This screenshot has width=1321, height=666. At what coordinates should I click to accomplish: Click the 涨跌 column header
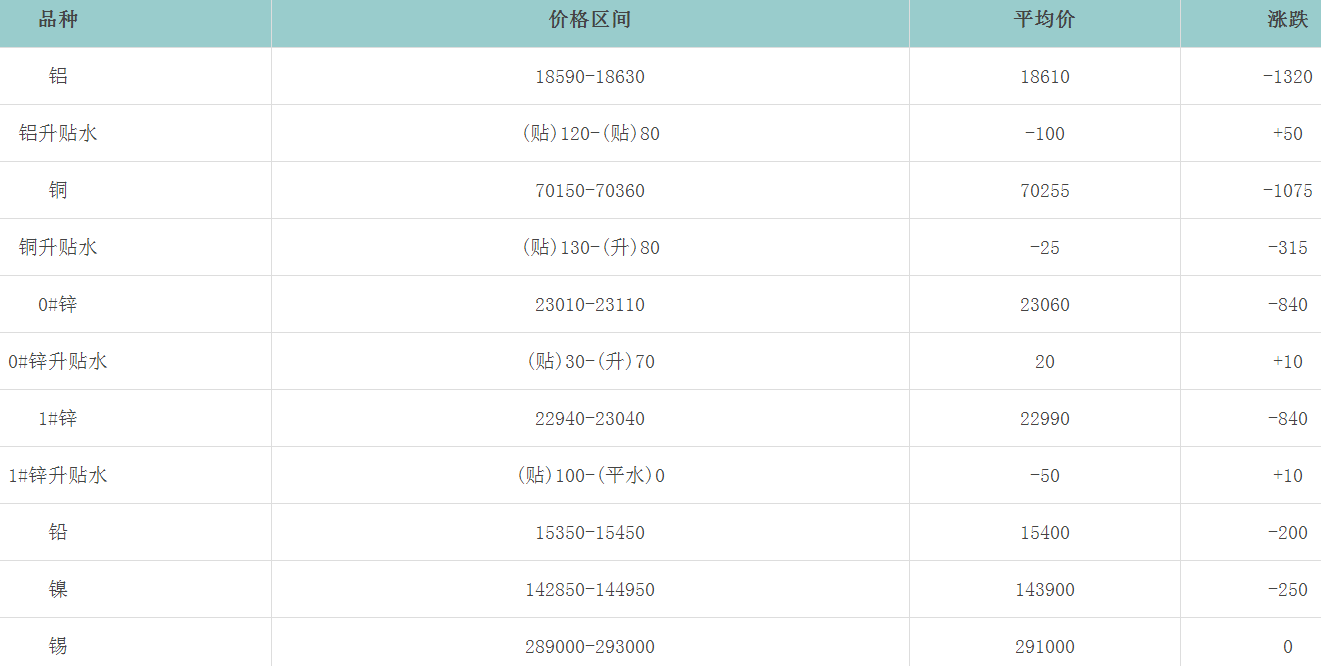coord(1287,20)
